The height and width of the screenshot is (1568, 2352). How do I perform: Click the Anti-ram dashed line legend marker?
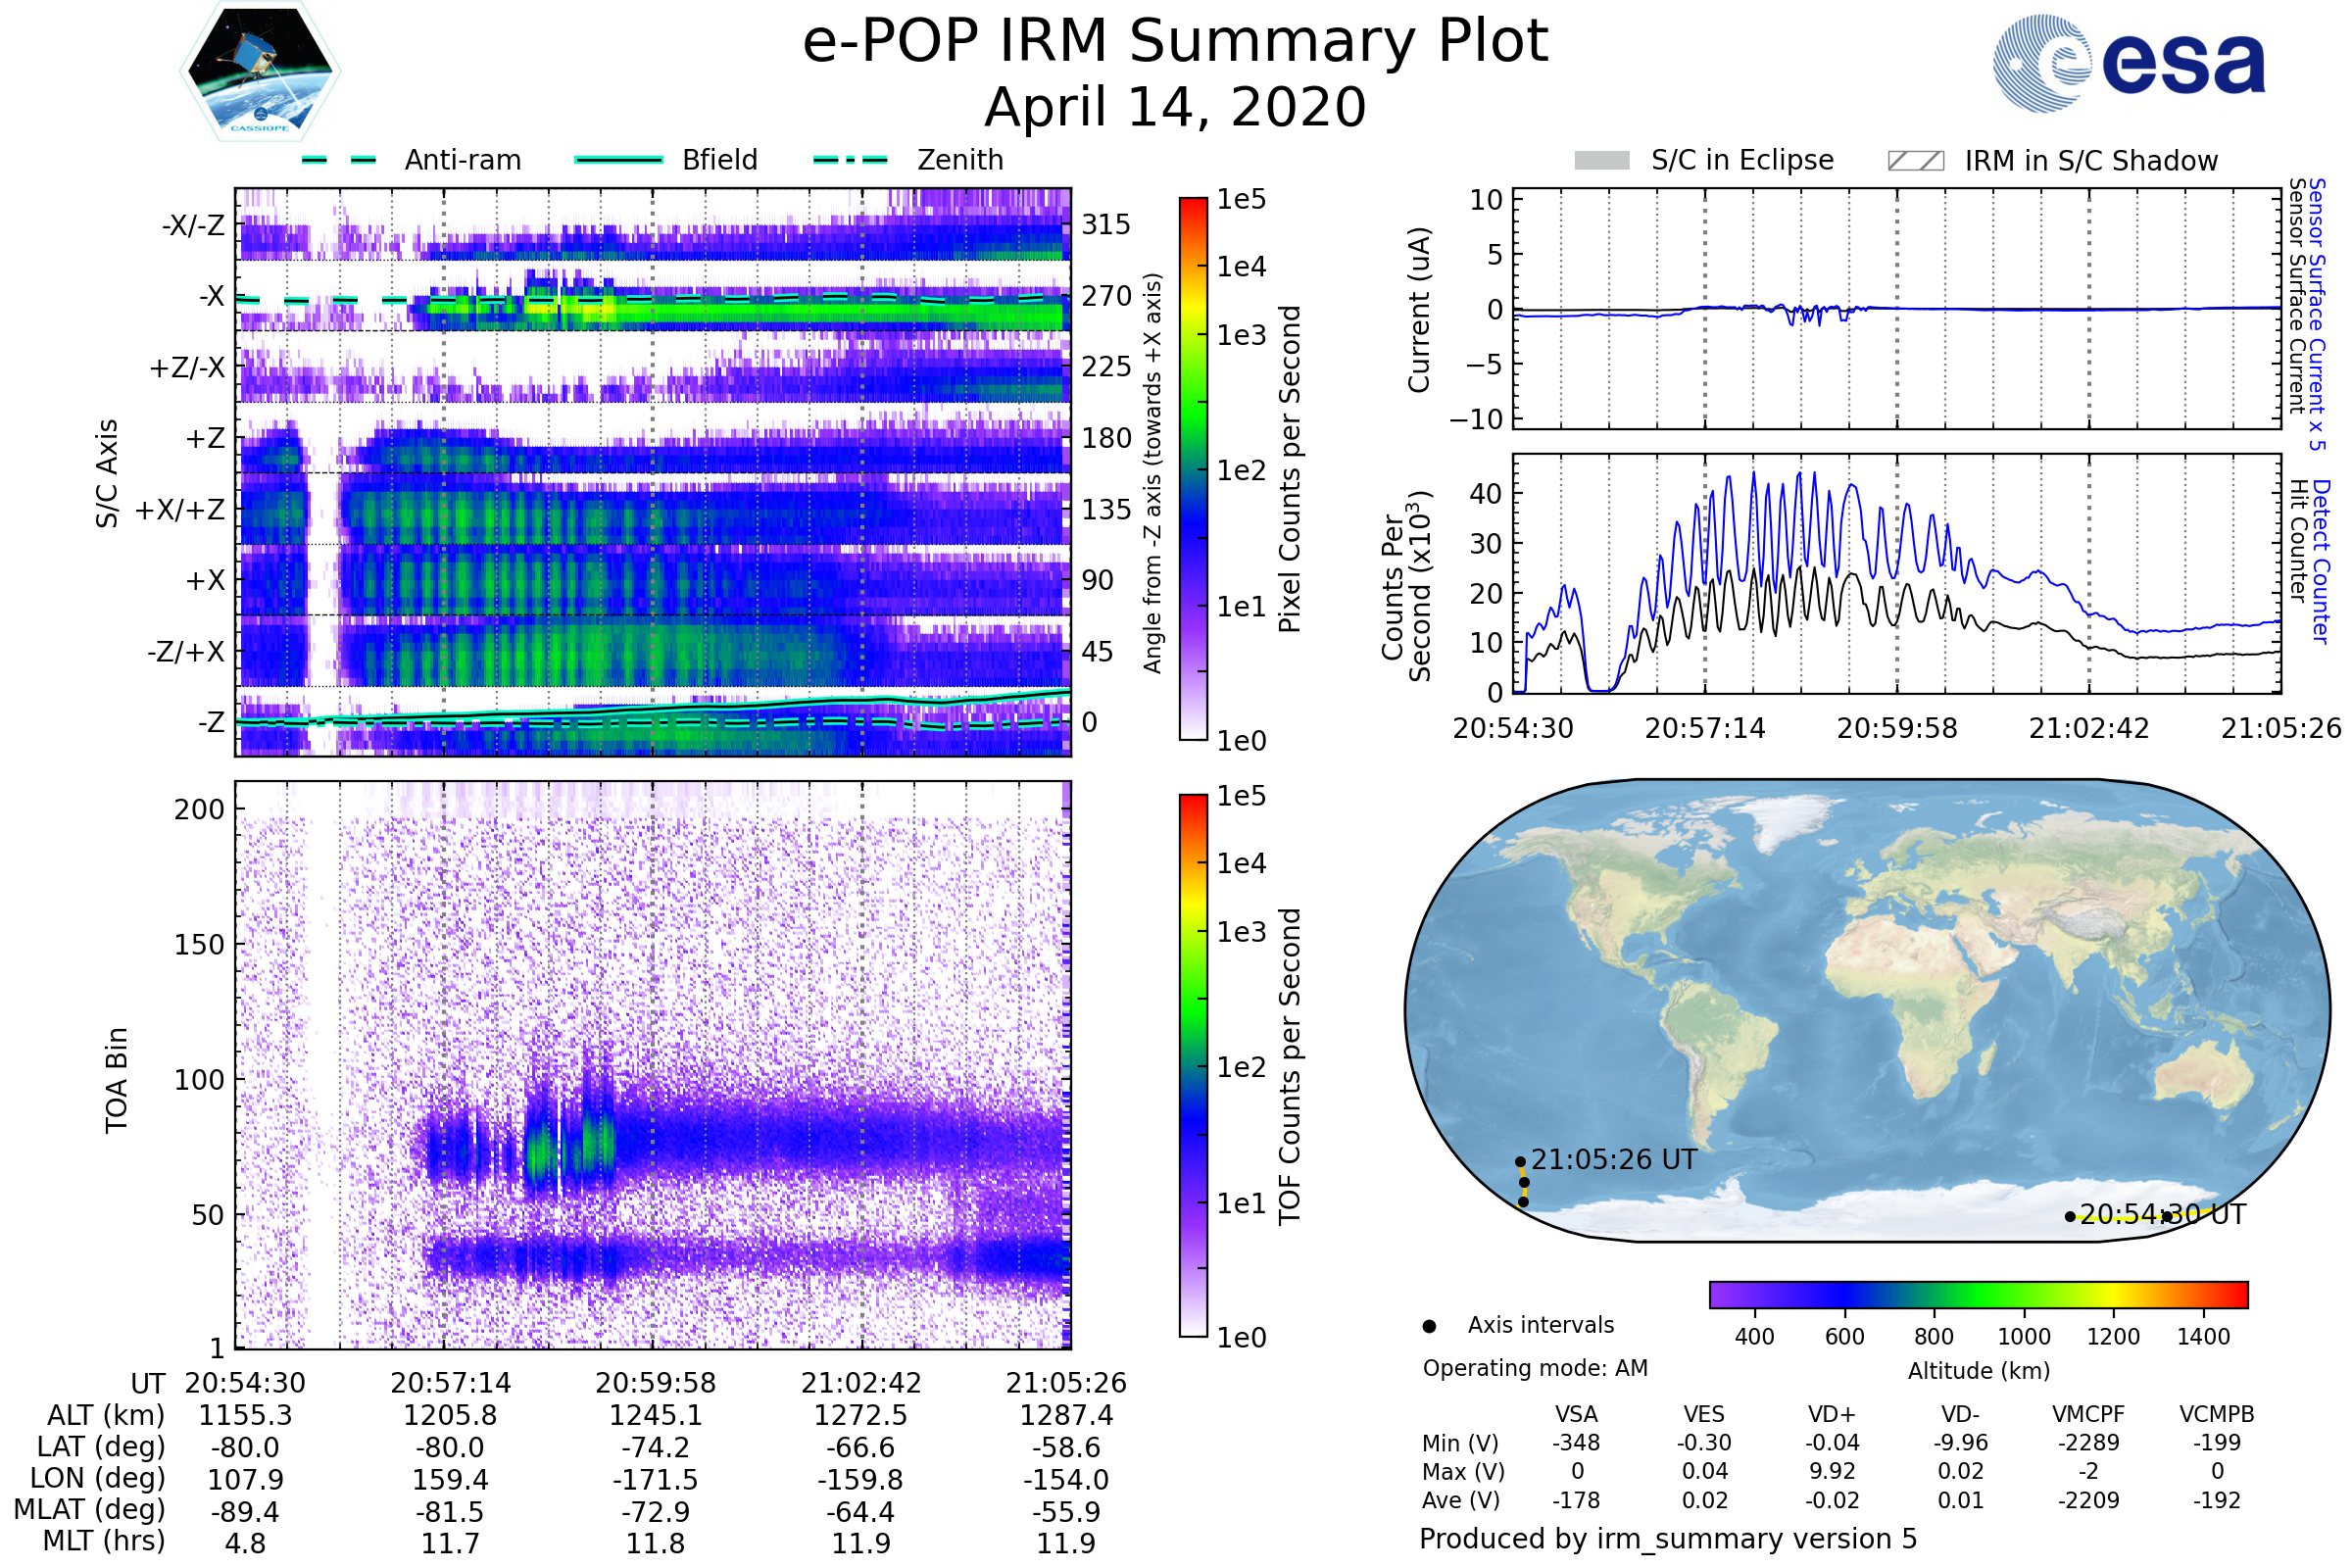pos(339,160)
